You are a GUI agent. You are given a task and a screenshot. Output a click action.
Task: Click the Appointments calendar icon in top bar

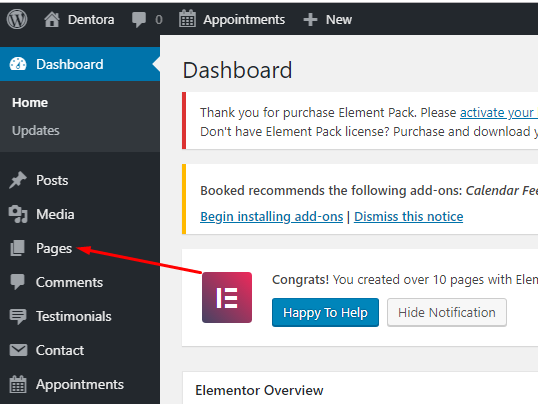[x=187, y=19]
